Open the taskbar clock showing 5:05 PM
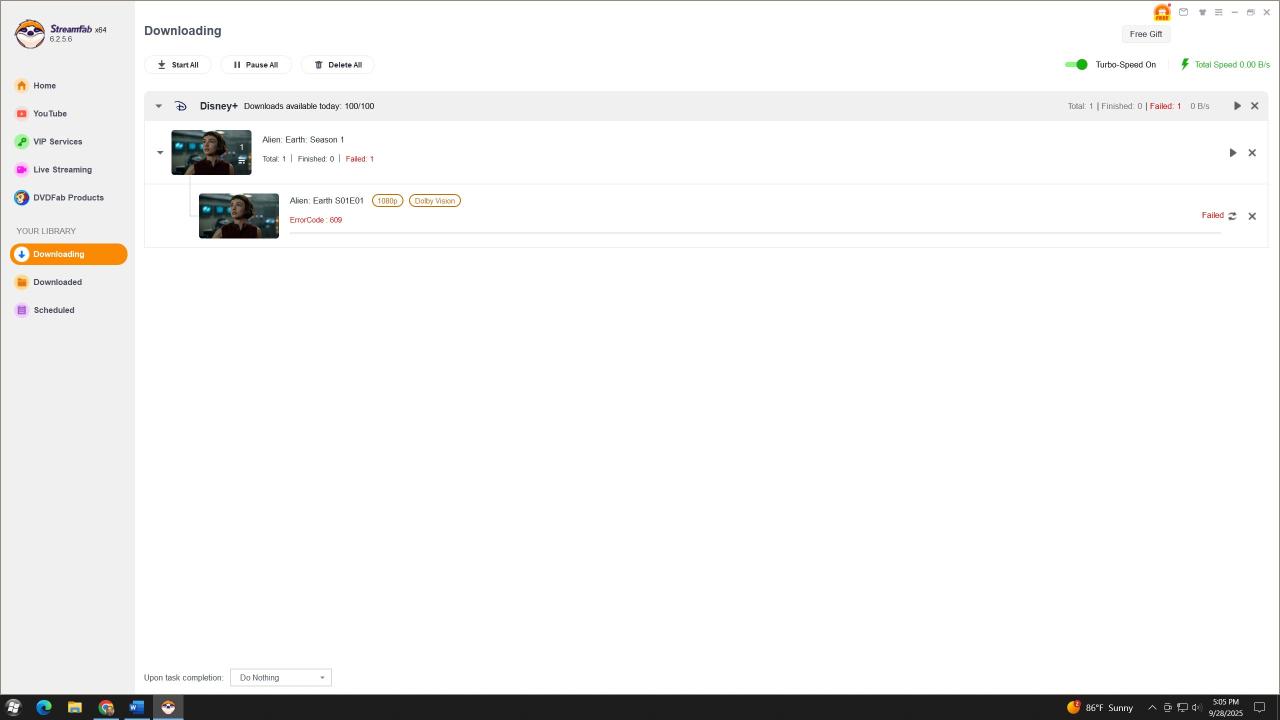 [x=1225, y=707]
